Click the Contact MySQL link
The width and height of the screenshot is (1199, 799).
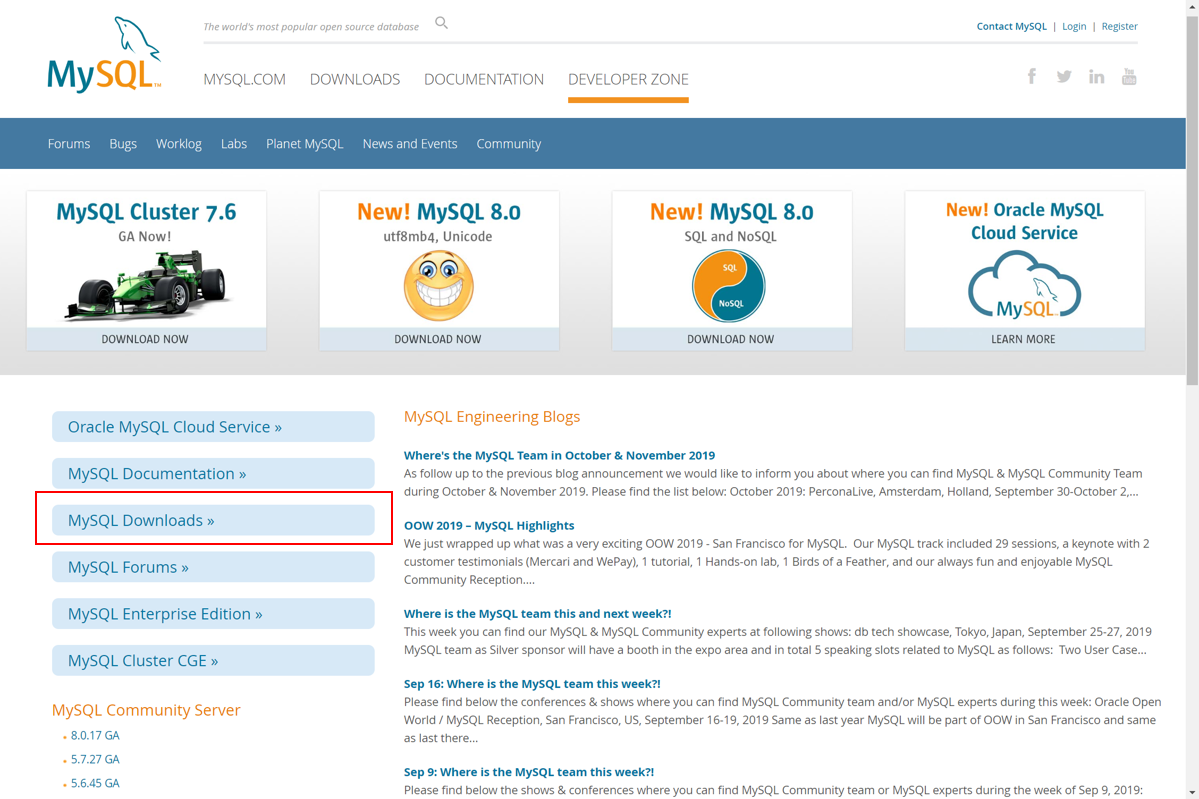1012,26
